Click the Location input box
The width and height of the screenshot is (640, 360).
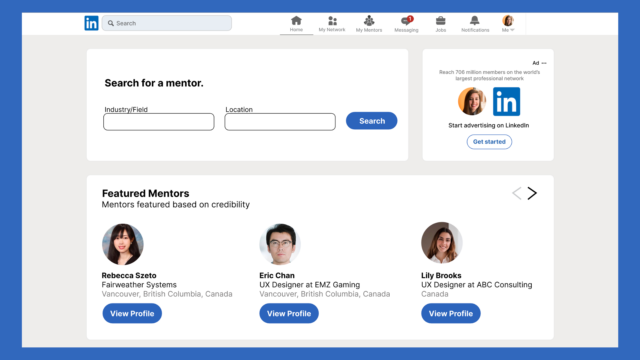(x=280, y=122)
